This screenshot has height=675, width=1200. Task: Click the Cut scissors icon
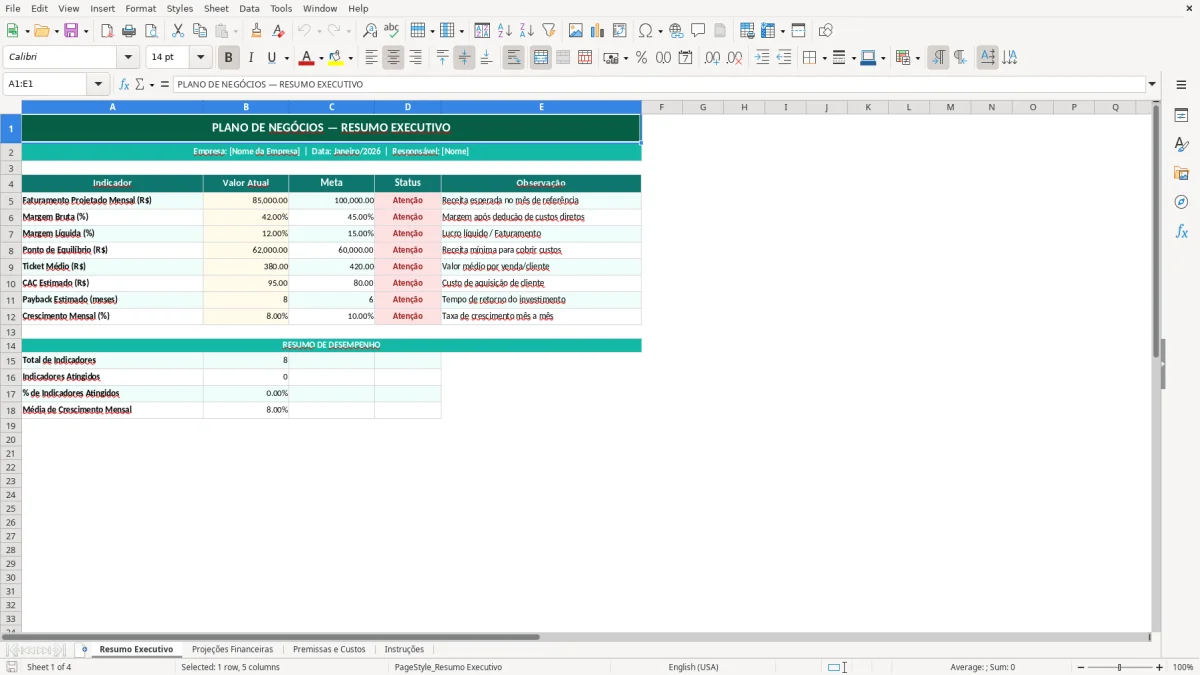click(x=178, y=31)
